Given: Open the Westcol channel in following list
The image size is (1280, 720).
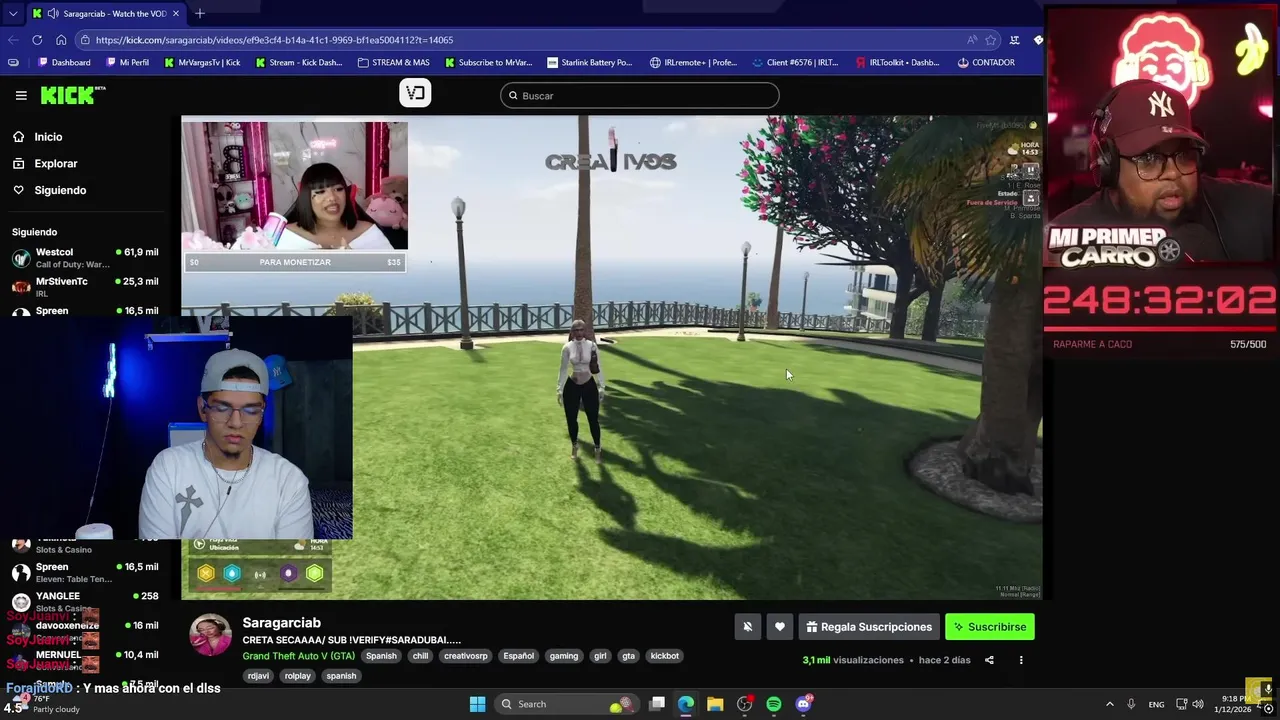Looking at the screenshot, I should click(x=85, y=258).
